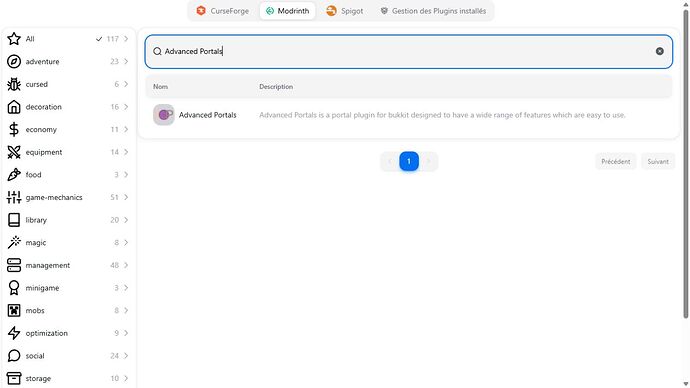This screenshot has width=690, height=388.
Task: Expand the library category chevron
Action: point(126,220)
